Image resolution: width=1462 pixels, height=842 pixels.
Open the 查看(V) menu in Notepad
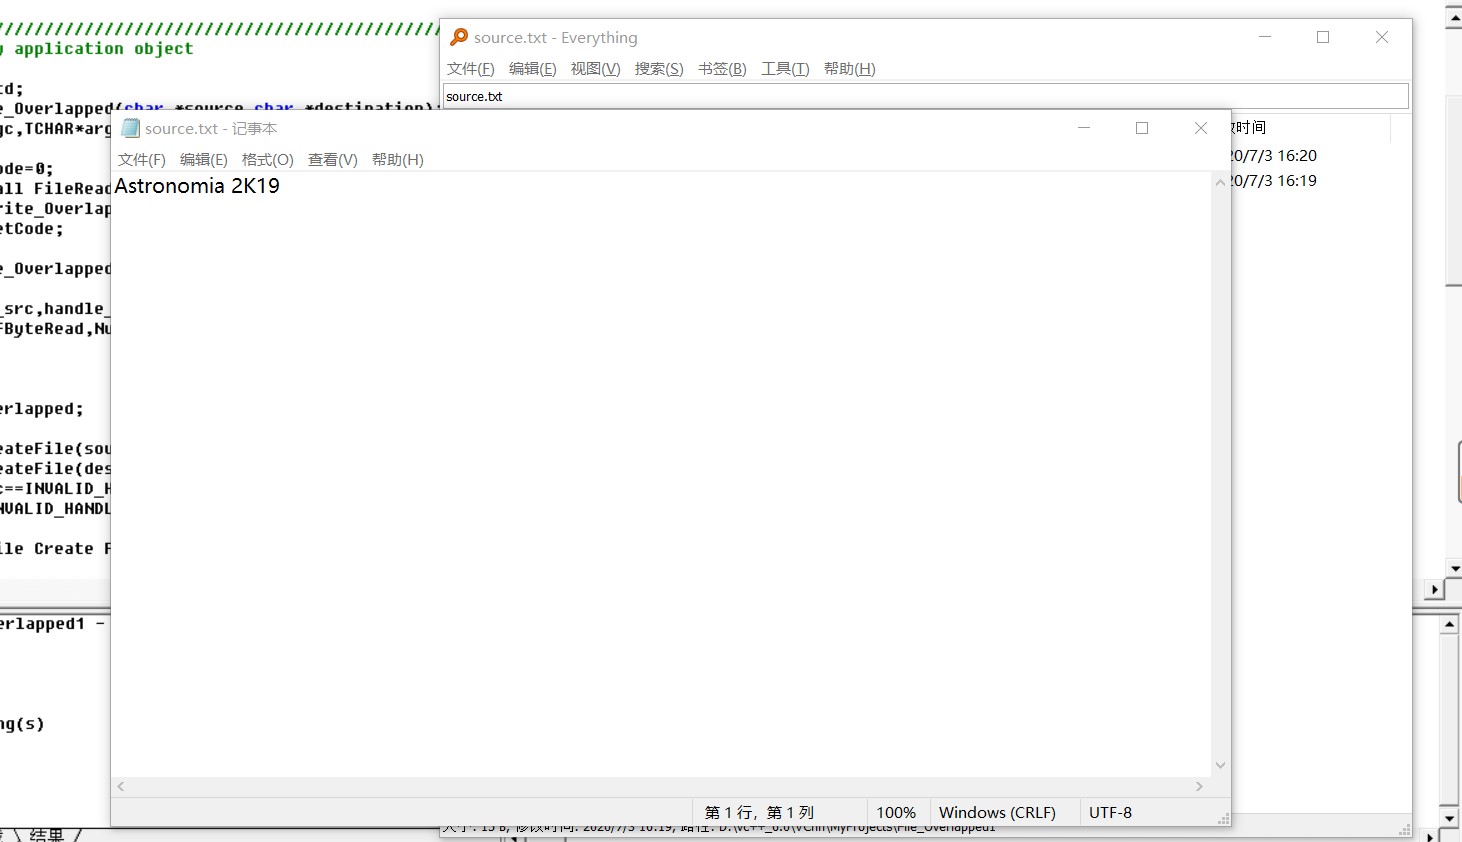coord(332,159)
